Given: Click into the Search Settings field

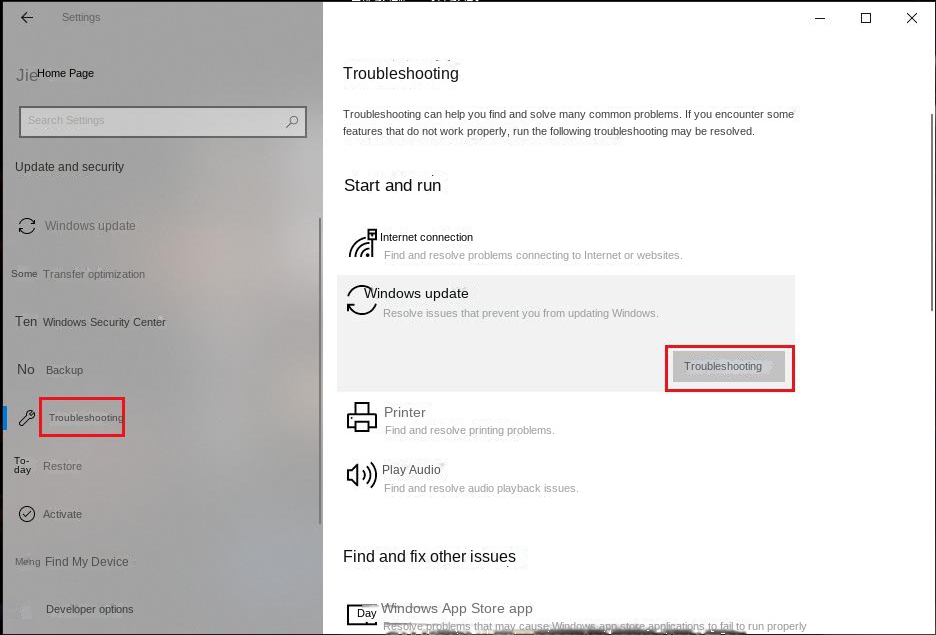Looking at the screenshot, I should point(163,122).
